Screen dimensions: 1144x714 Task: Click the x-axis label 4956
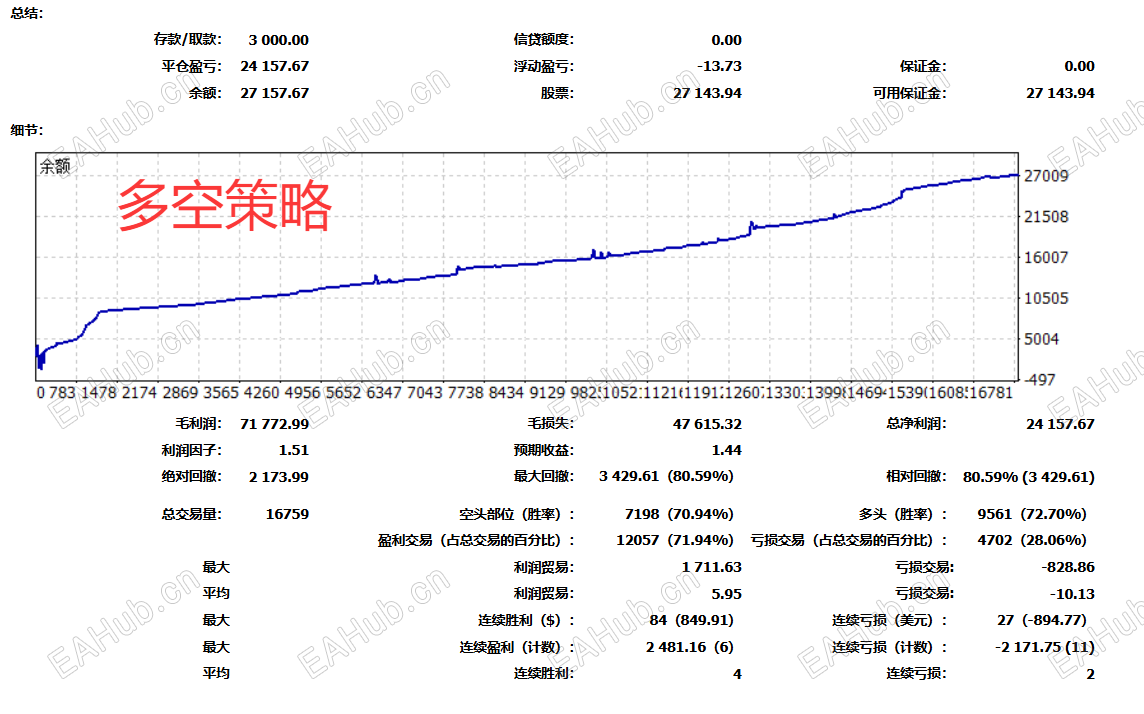(x=302, y=393)
